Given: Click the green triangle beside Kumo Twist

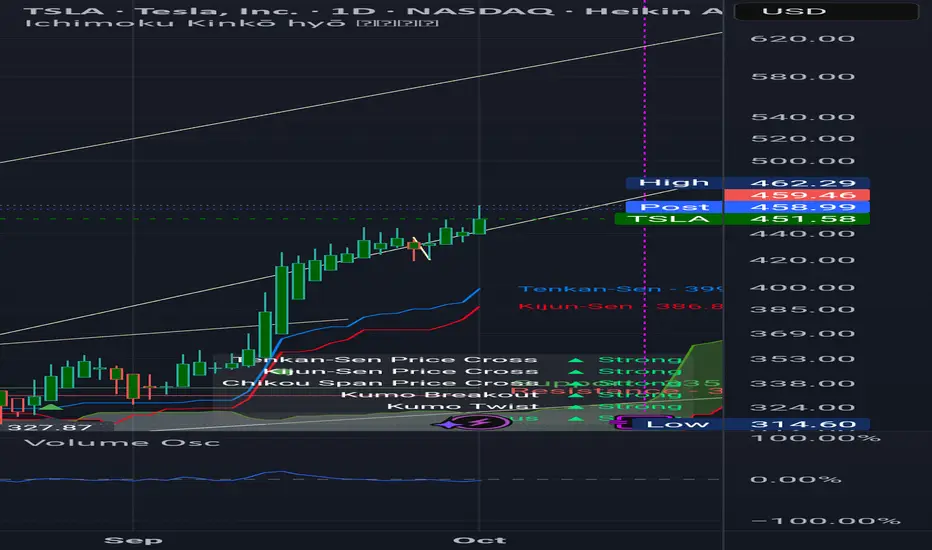Looking at the screenshot, I should pyautogui.click(x=575, y=407).
